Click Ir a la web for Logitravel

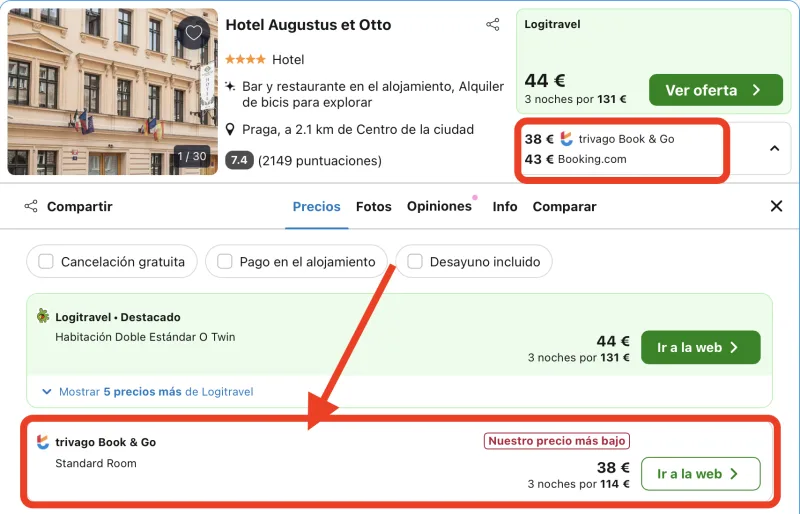pos(701,348)
